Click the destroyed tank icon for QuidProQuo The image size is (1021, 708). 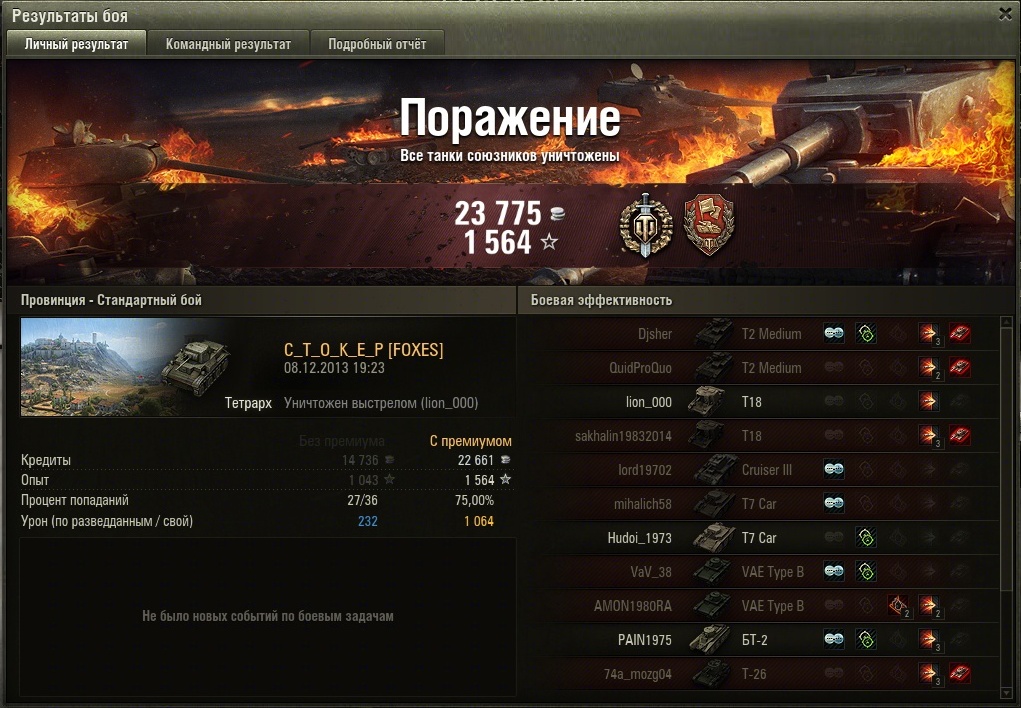(x=960, y=367)
